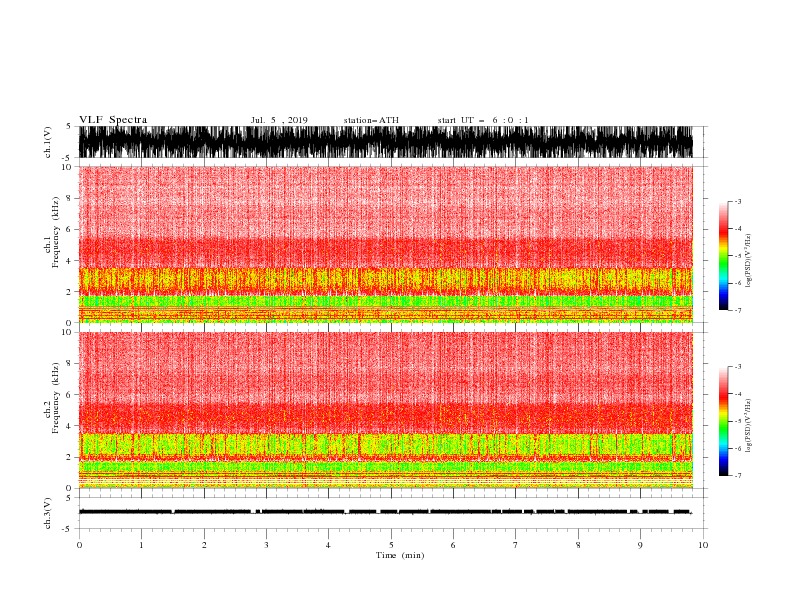This screenshot has height=612, width=792.
Task: Select the date text "Jul. 5 , 2019"
Action: click(279, 120)
